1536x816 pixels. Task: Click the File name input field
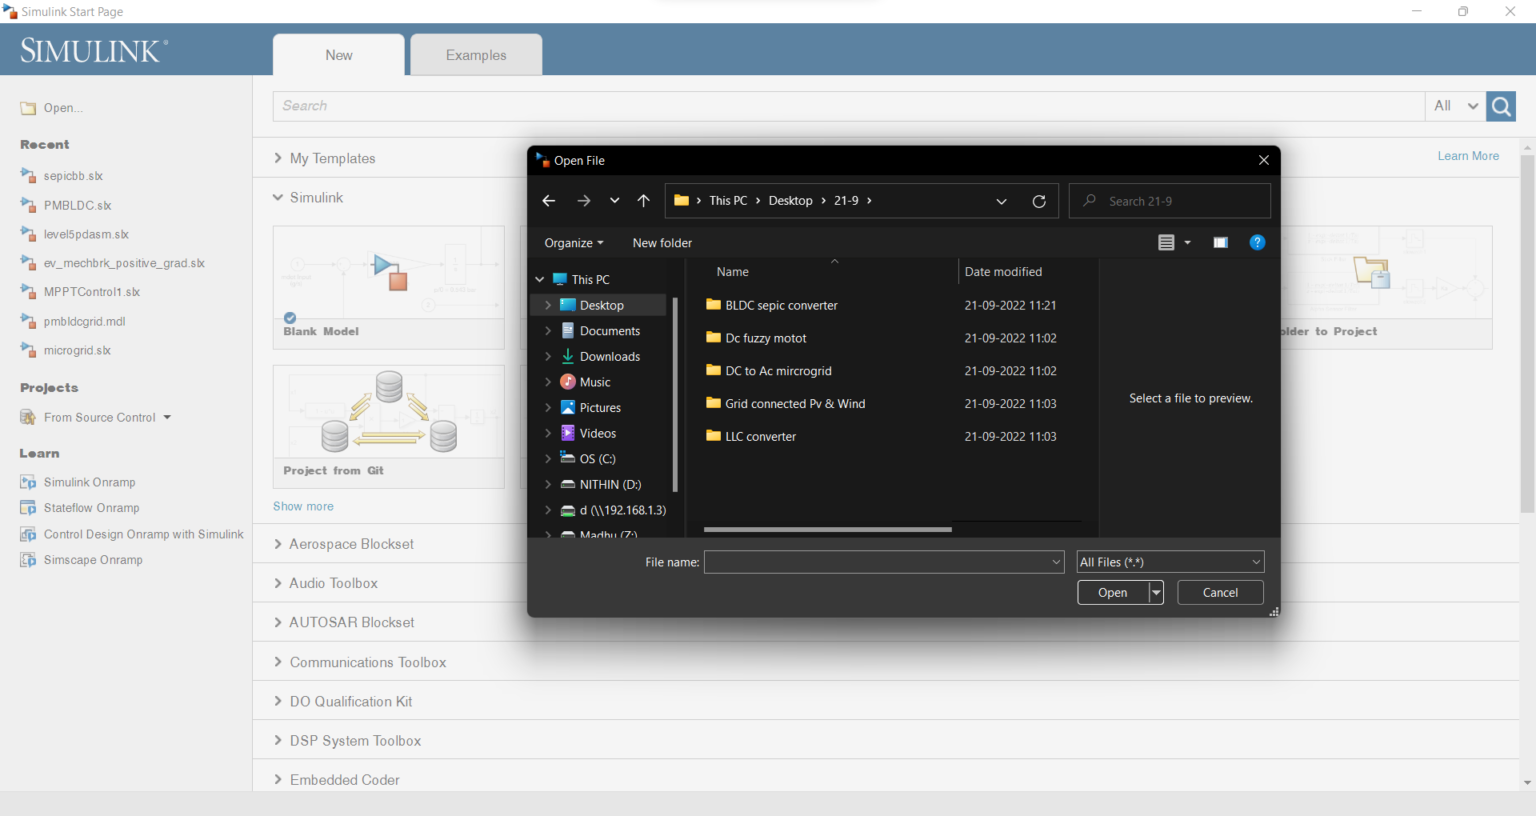click(884, 562)
